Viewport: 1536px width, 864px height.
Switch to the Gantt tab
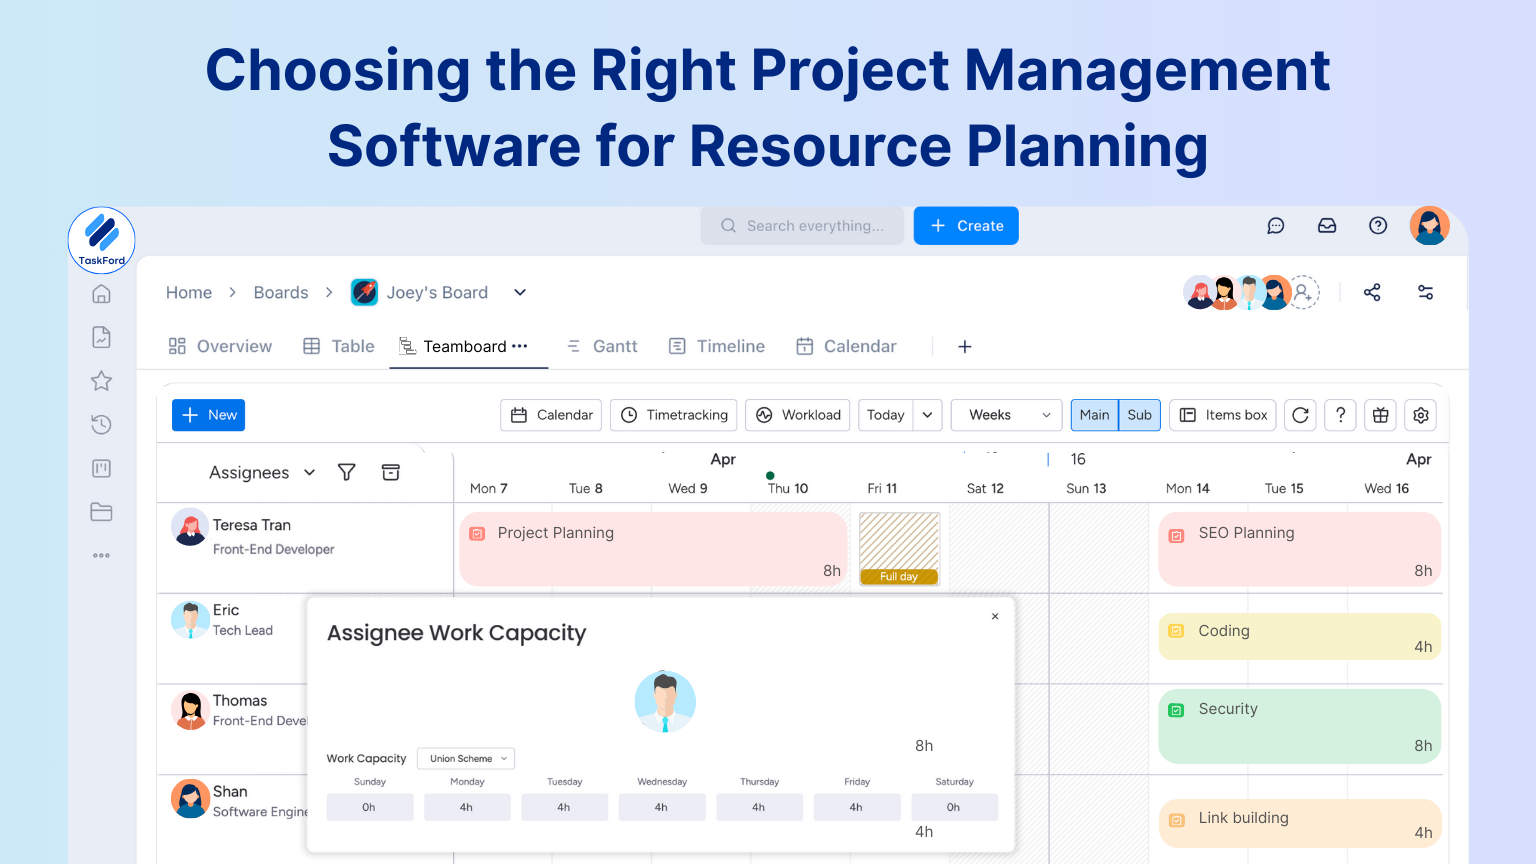click(x=602, y=346)
